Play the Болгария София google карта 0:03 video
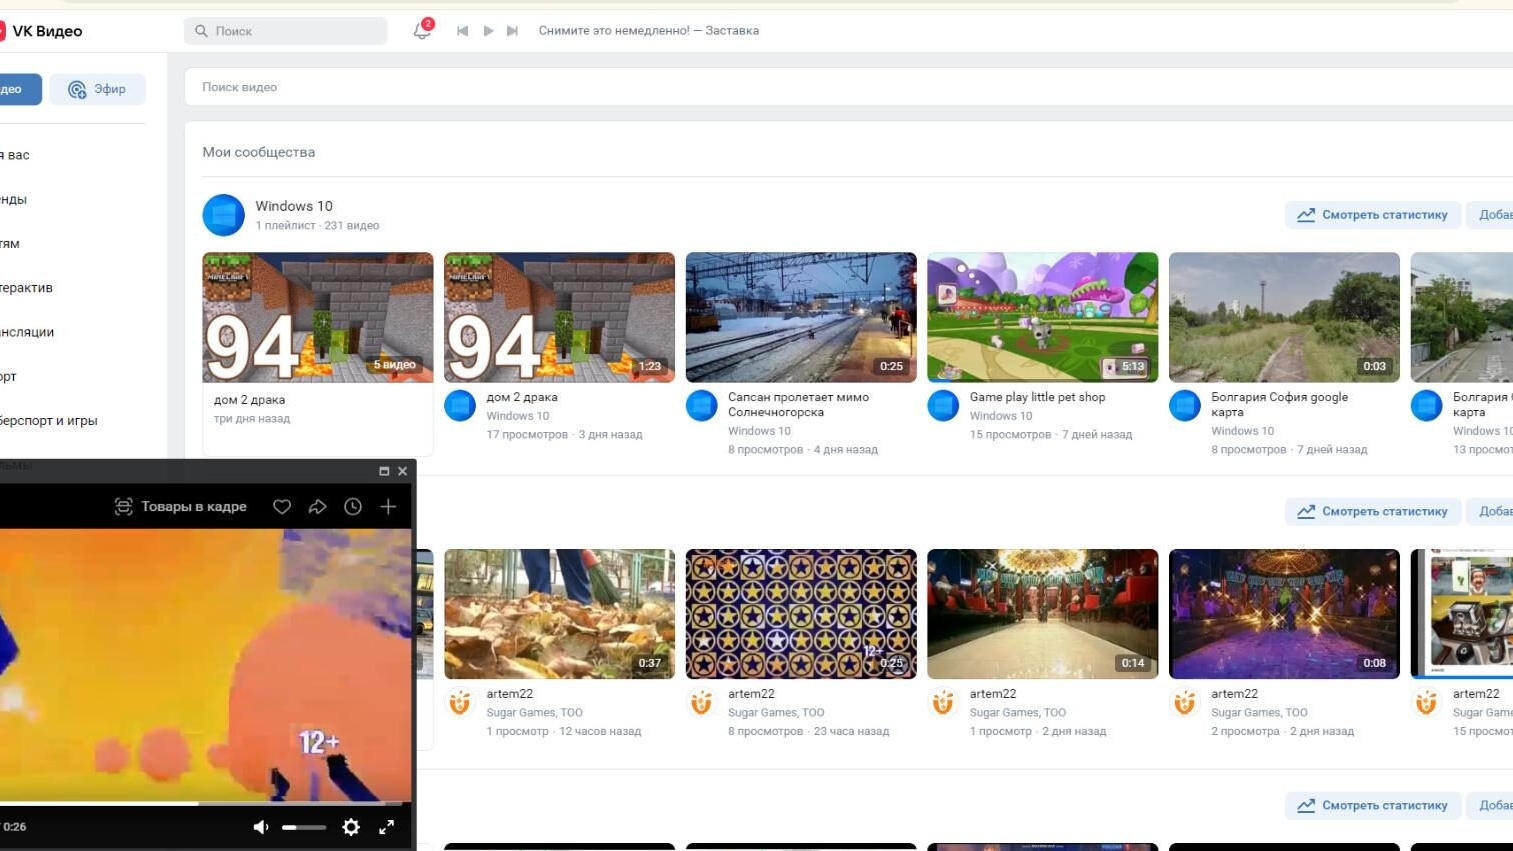Image resolution: width=1513 pixels, height=851 pixels. click(1284, 317)
